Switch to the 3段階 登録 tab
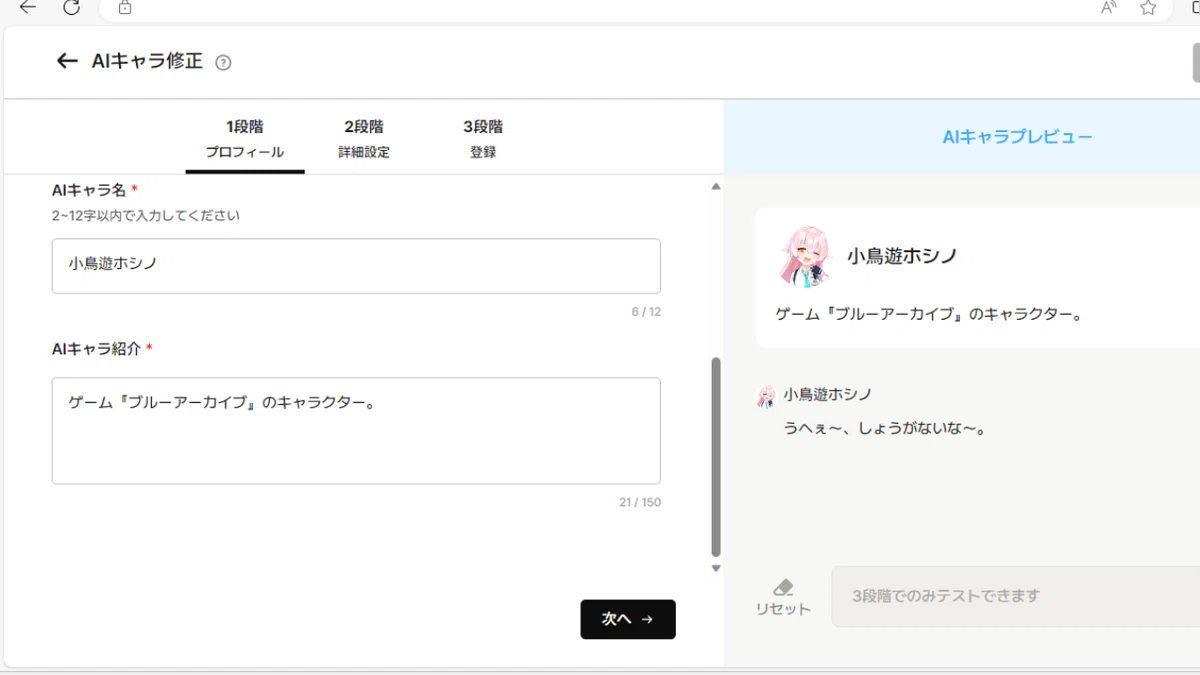Screen dimensions: 1200x675 [483, 139]
